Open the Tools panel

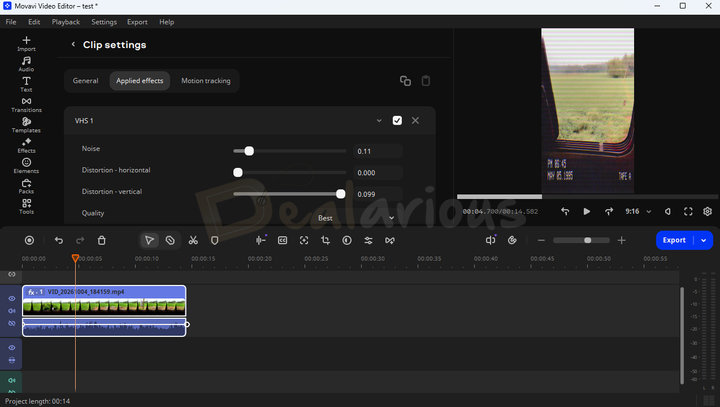(26, 207)
